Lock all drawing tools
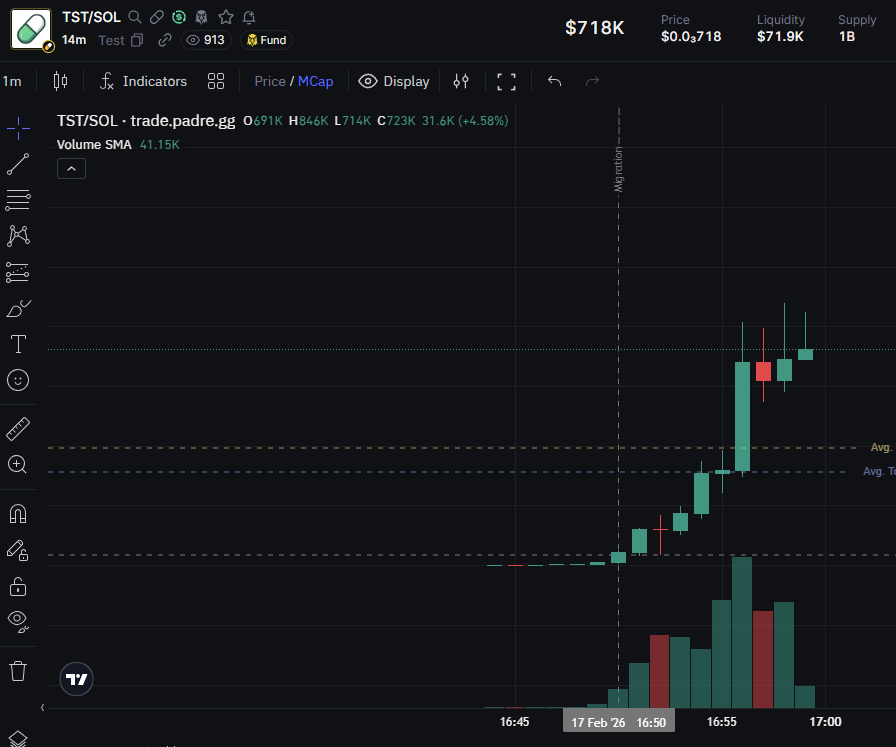The height and width of the screenshot is (747, 896). click(18, 586)
